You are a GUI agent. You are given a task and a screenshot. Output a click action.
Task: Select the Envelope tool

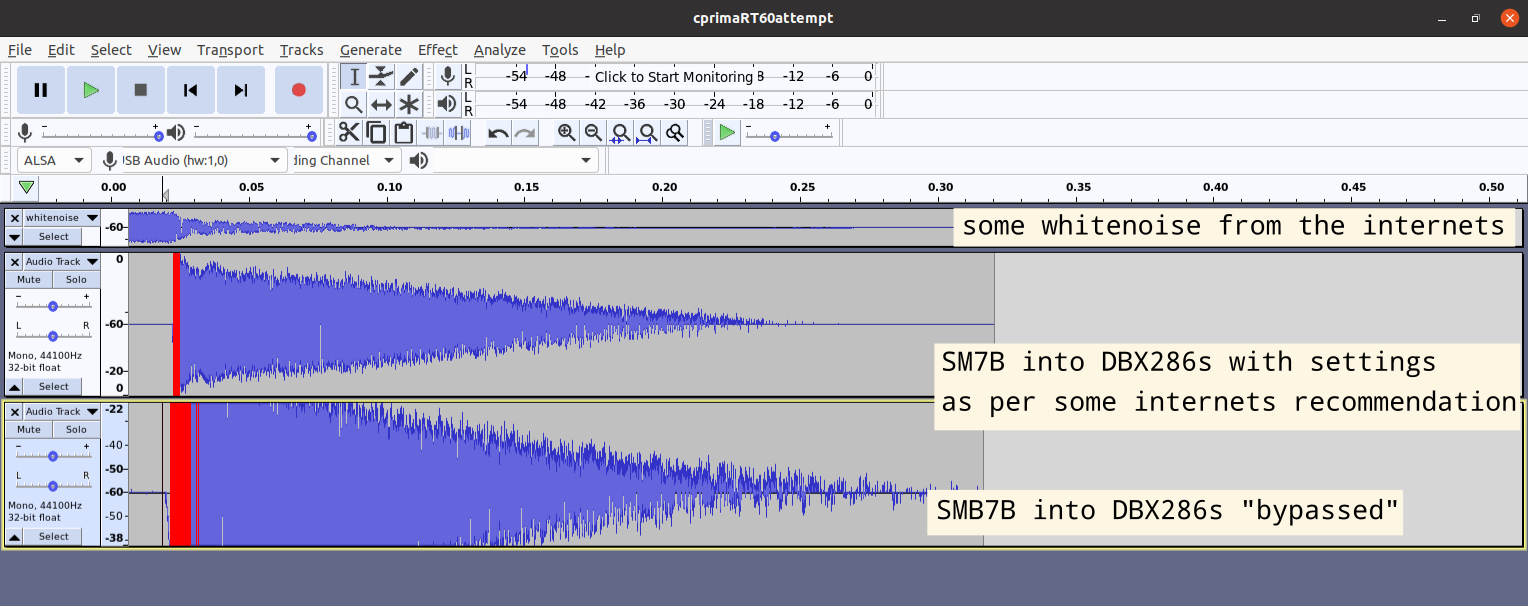pos(381,77)
